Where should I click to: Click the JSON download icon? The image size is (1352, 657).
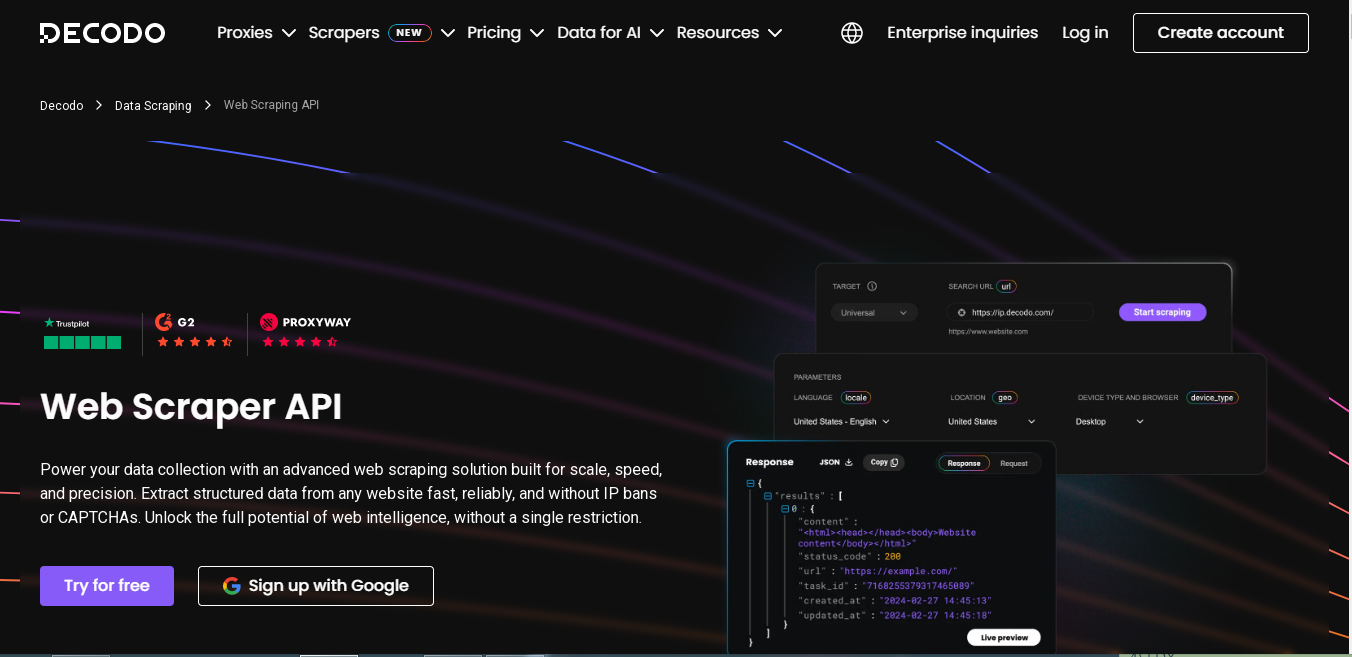point(849,462)
